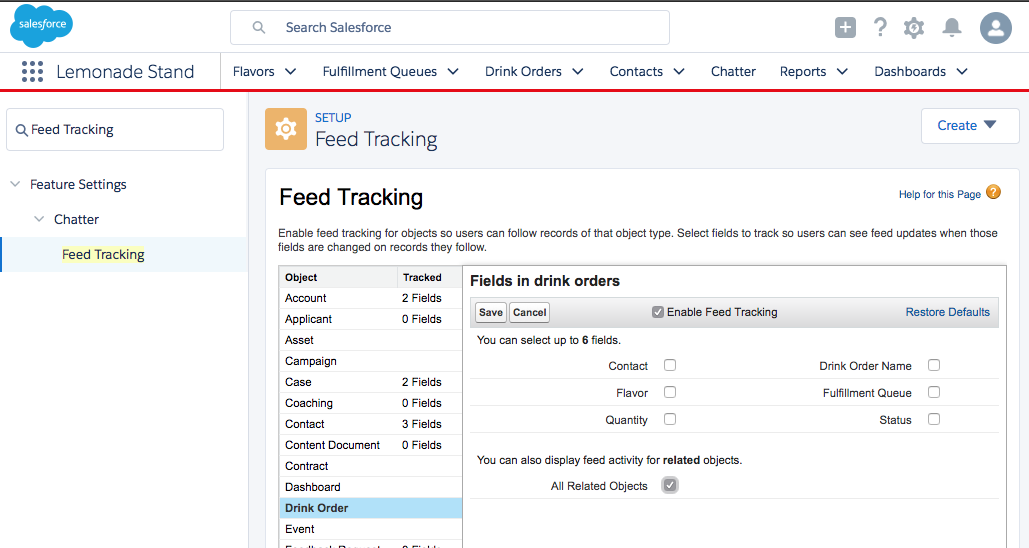Open the user profile avatar
The width and height of the screenshot is (1029, 548).
(996, 28)
